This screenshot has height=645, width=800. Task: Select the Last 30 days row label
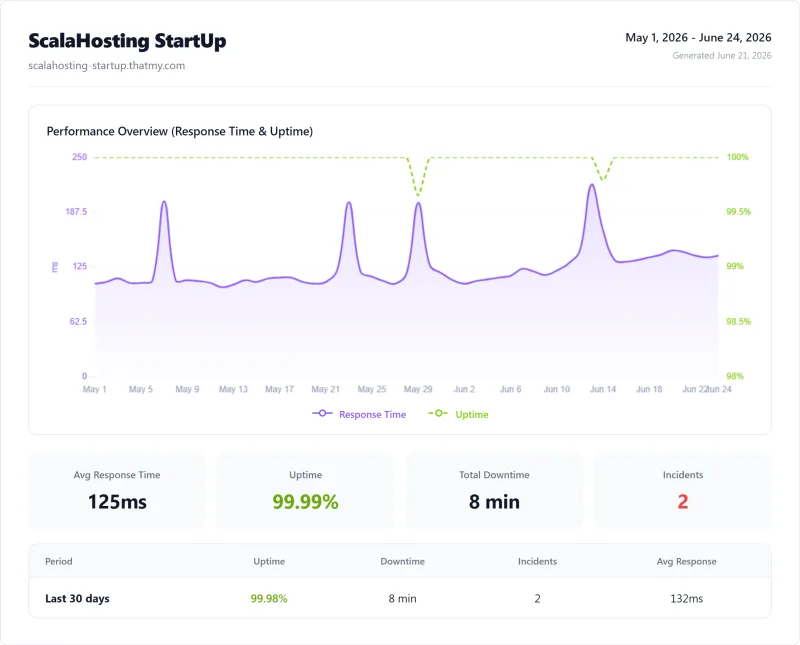click(x=77, y=599)
